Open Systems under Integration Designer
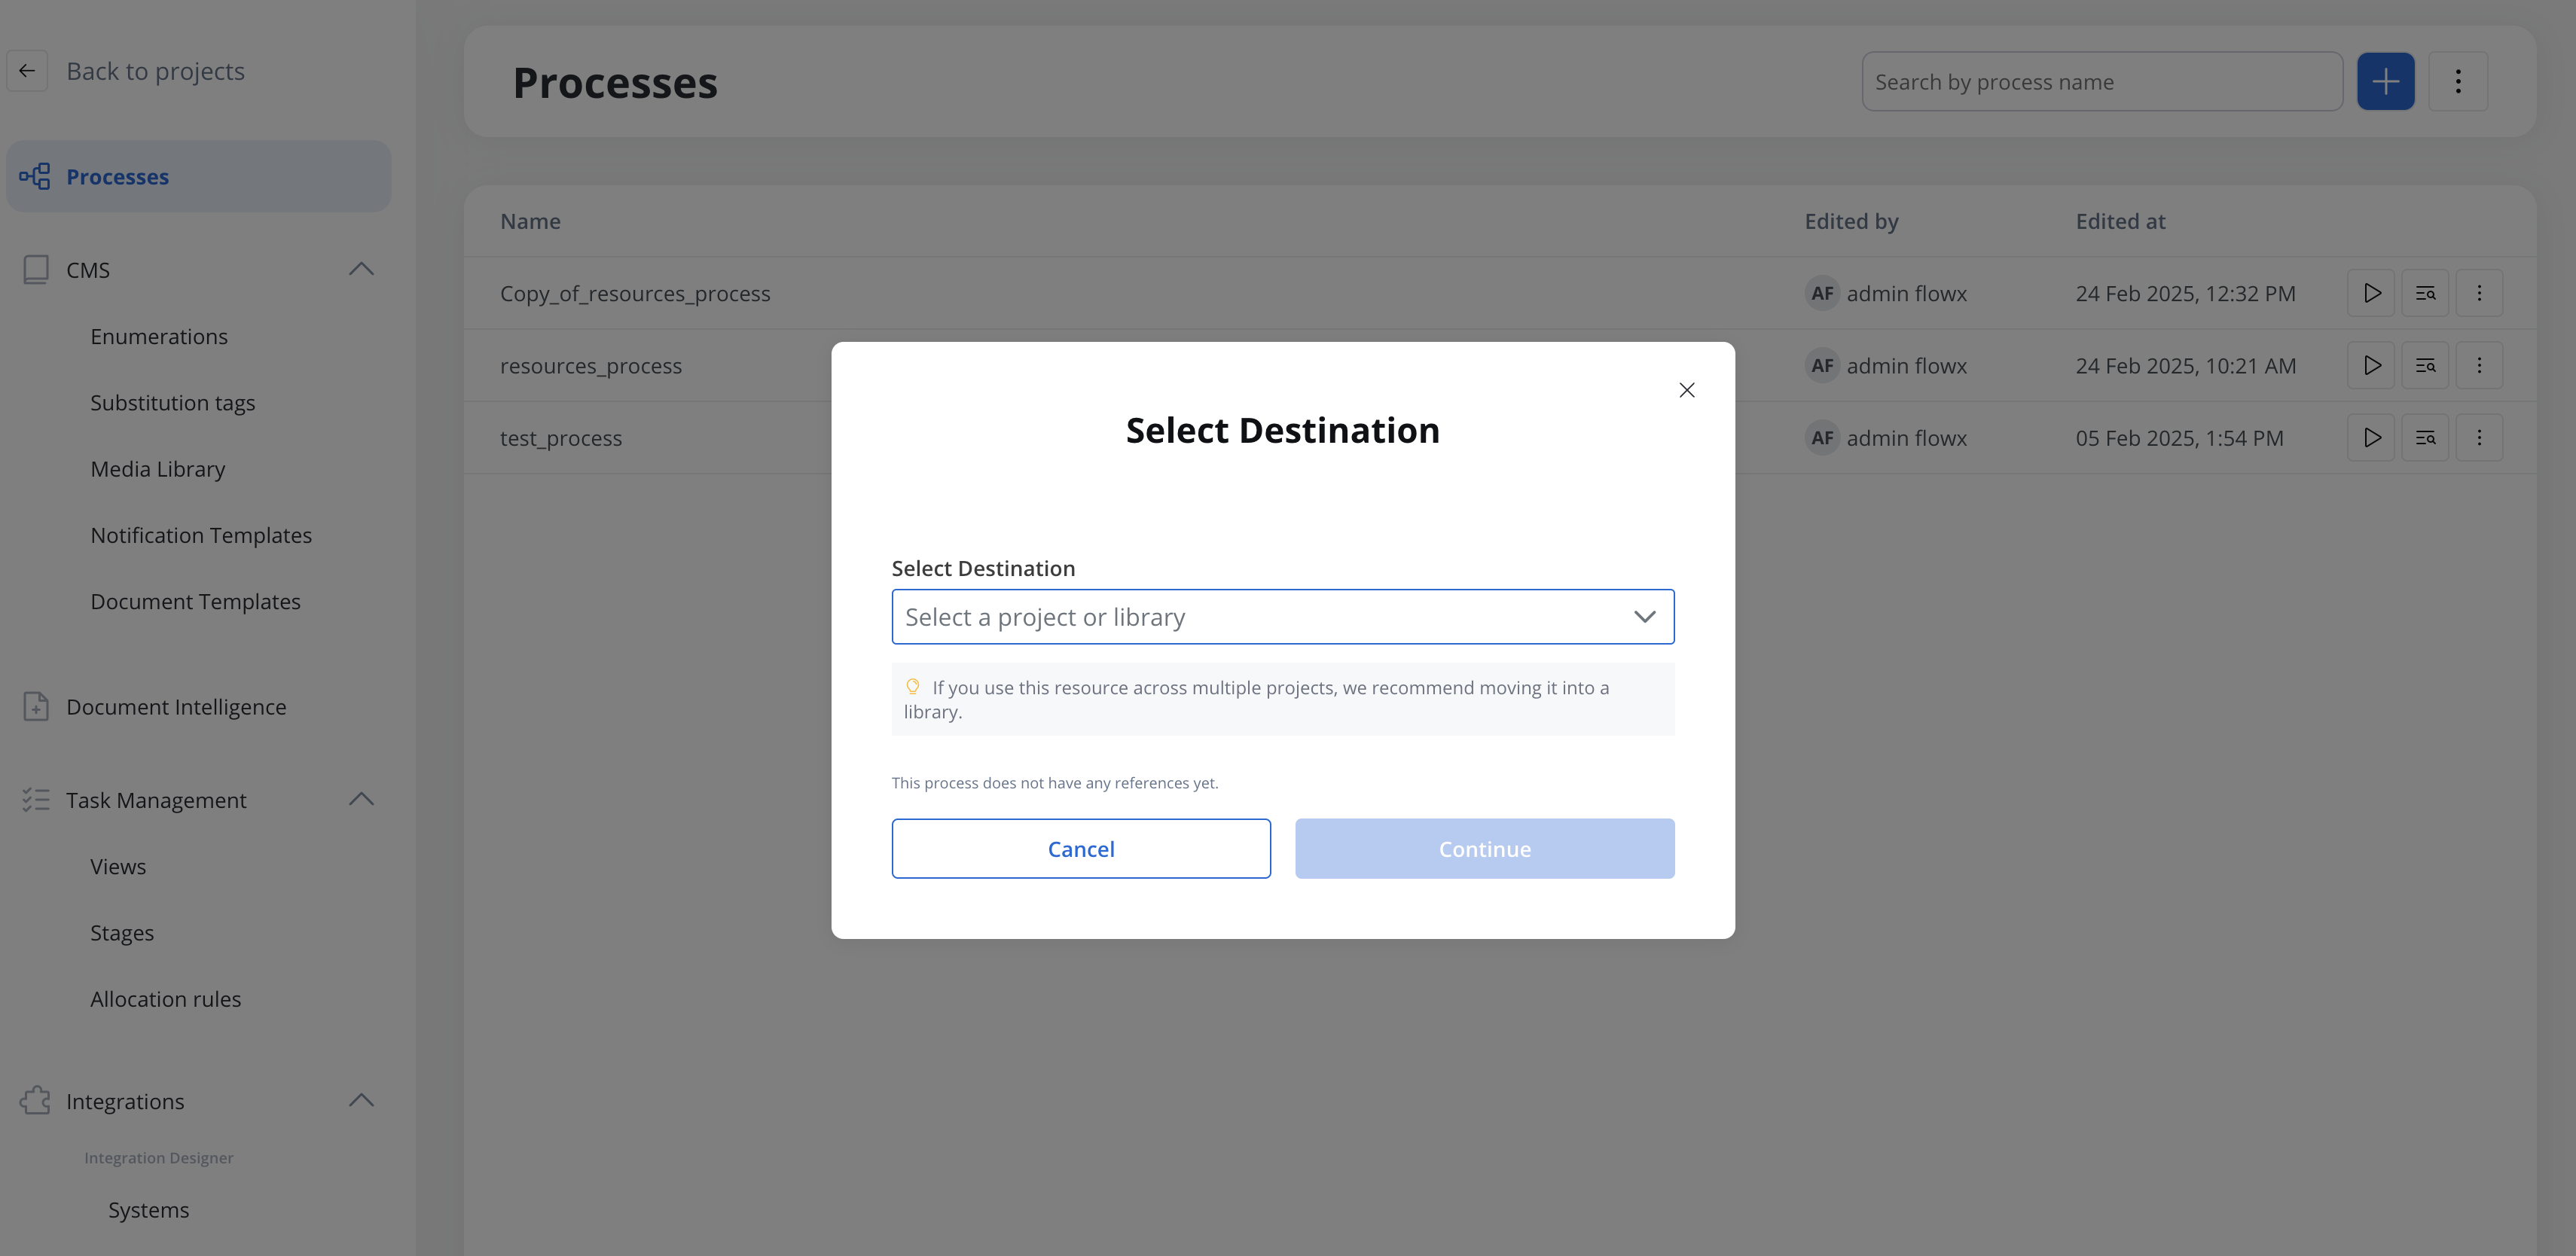Viewport: 2576px width, 1256px height. click(149, 1210)
